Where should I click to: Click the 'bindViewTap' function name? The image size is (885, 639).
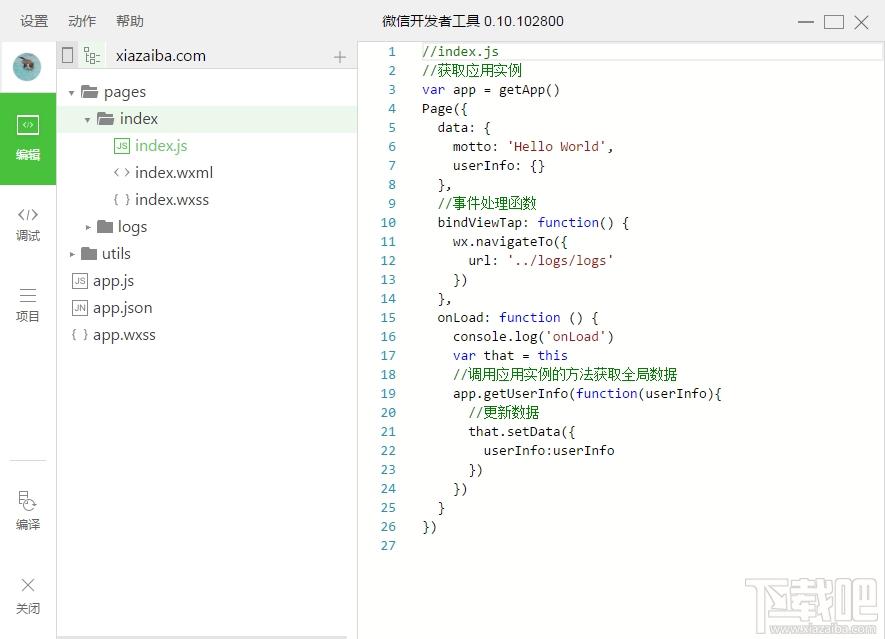(x=479, y=222)
